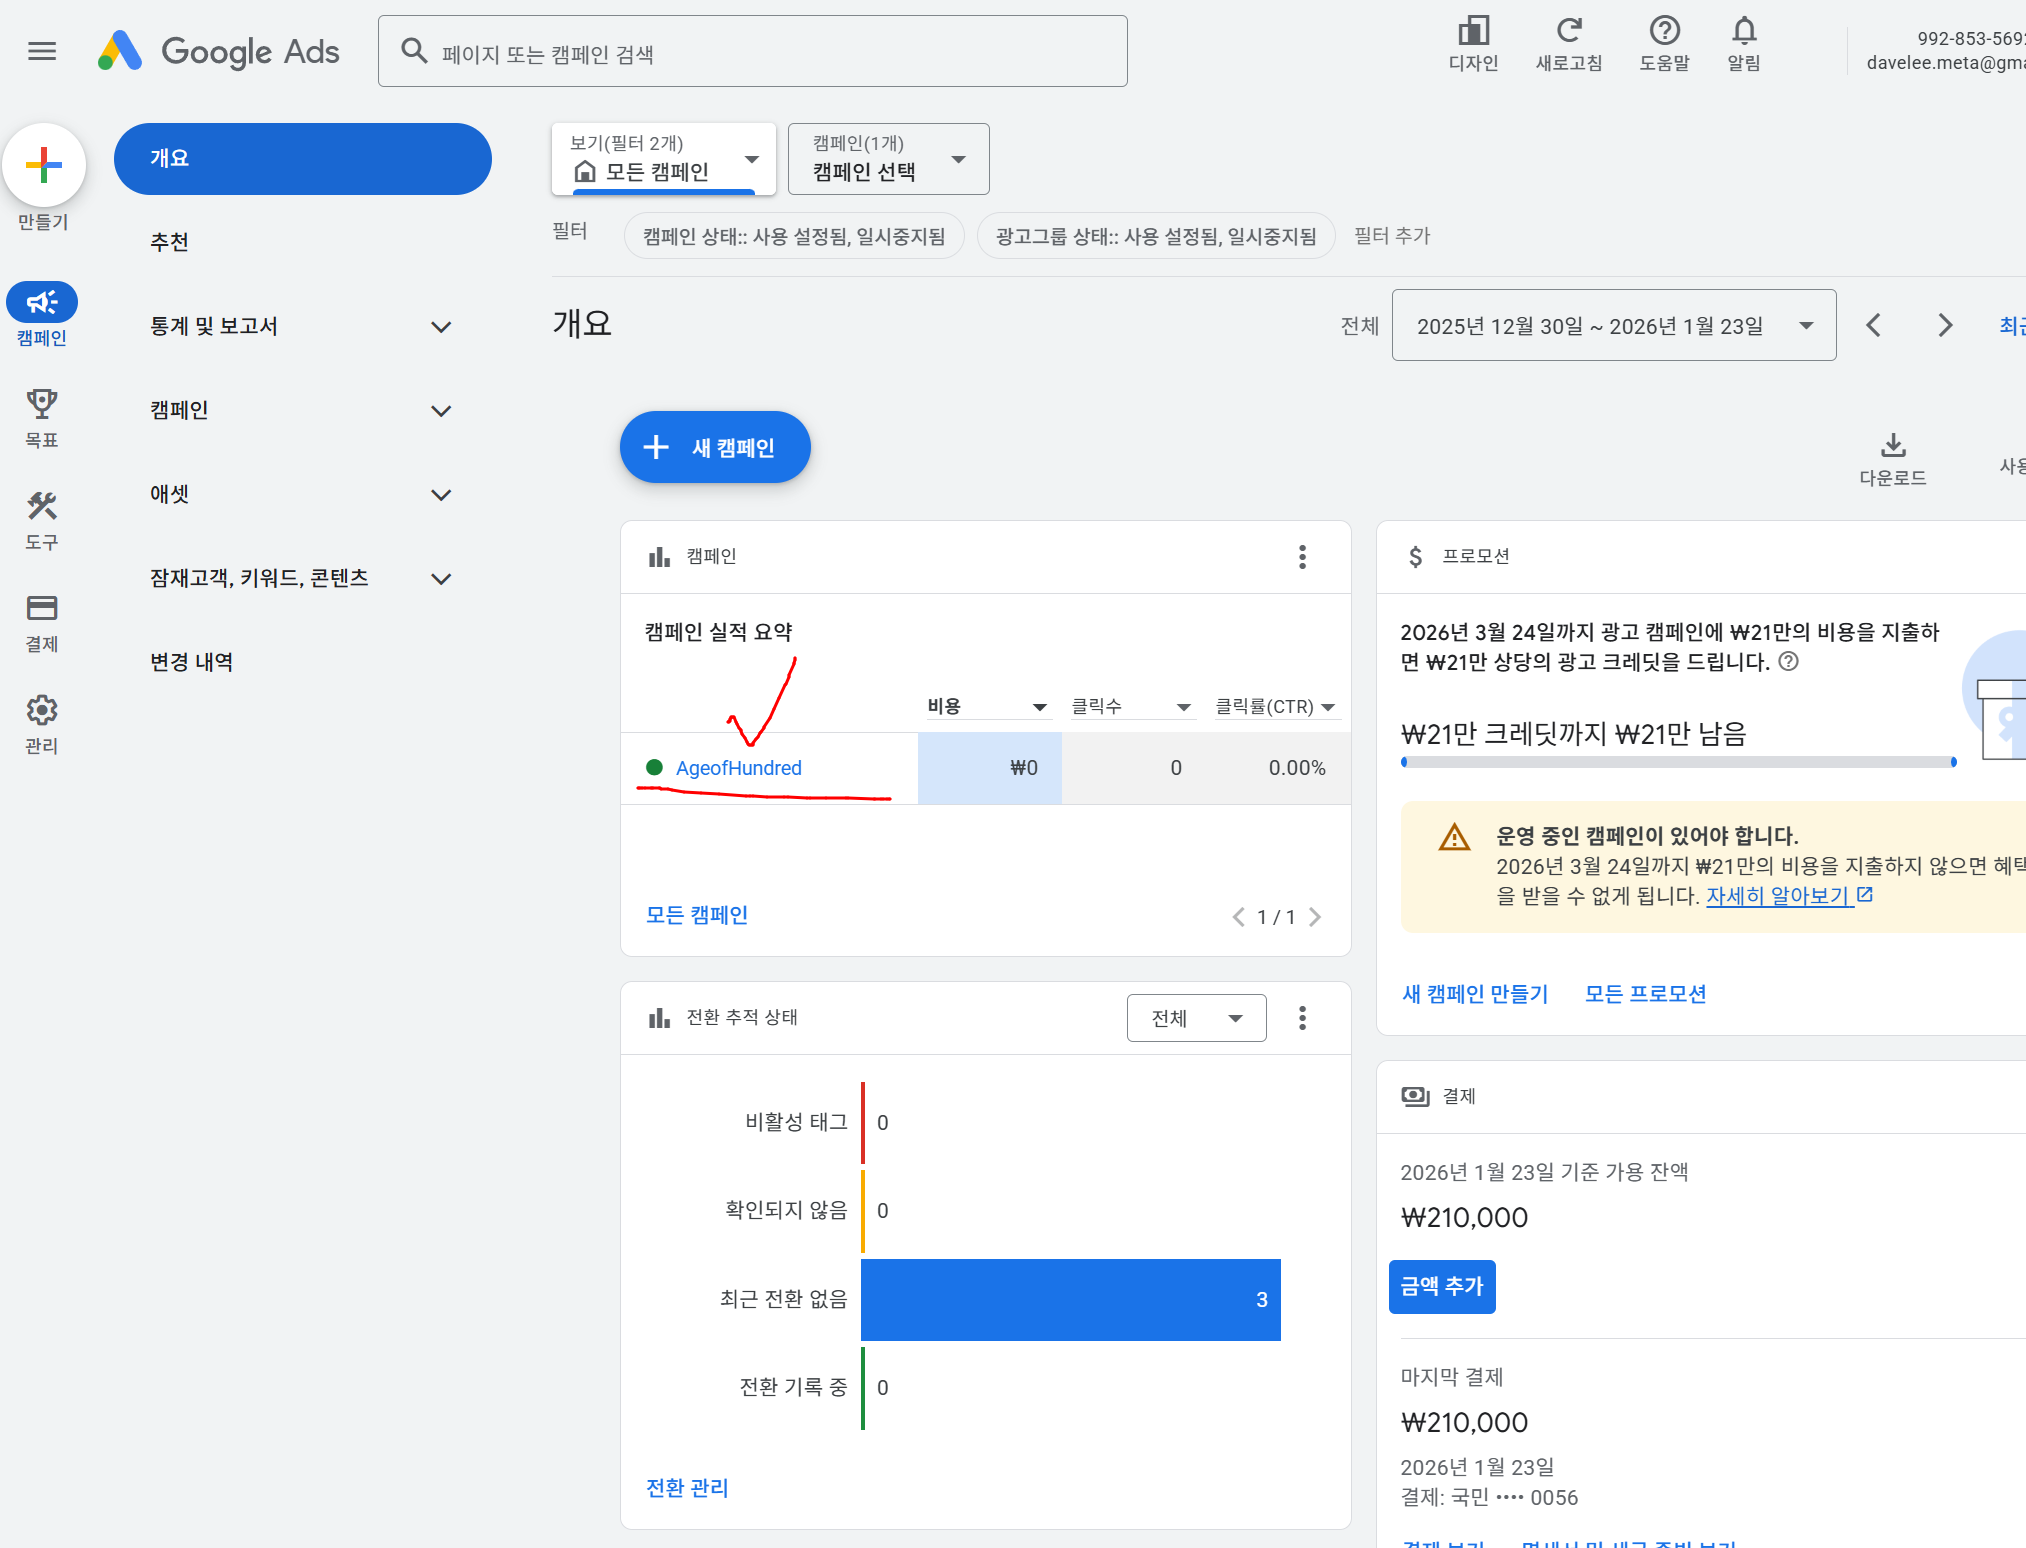Open Goals (목표) trophy icon

click(42, 405)
